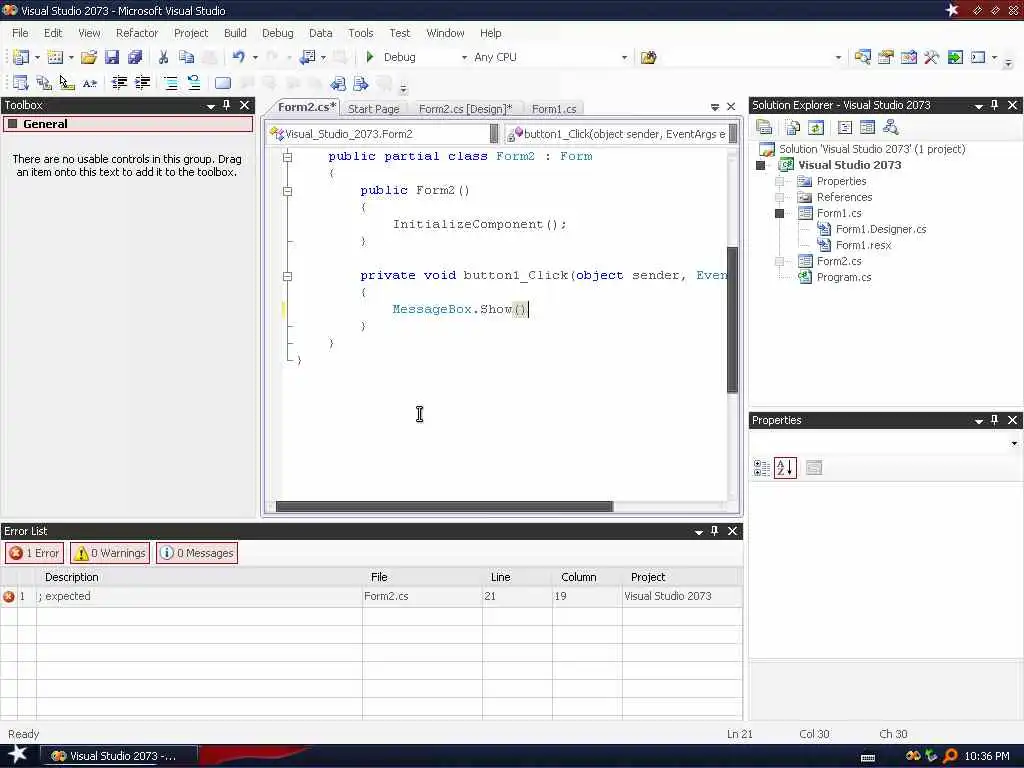Screen dimensions: 1024x768
Task: Open the Command Window toolbar icon
Action: pyautogui.click(x=978, y=57)
